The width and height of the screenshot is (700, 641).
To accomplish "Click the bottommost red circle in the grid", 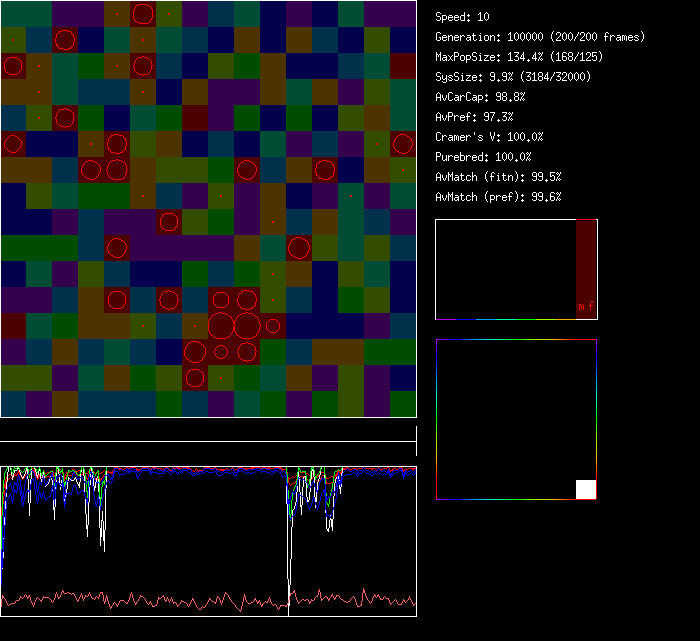I will (195, 378).
